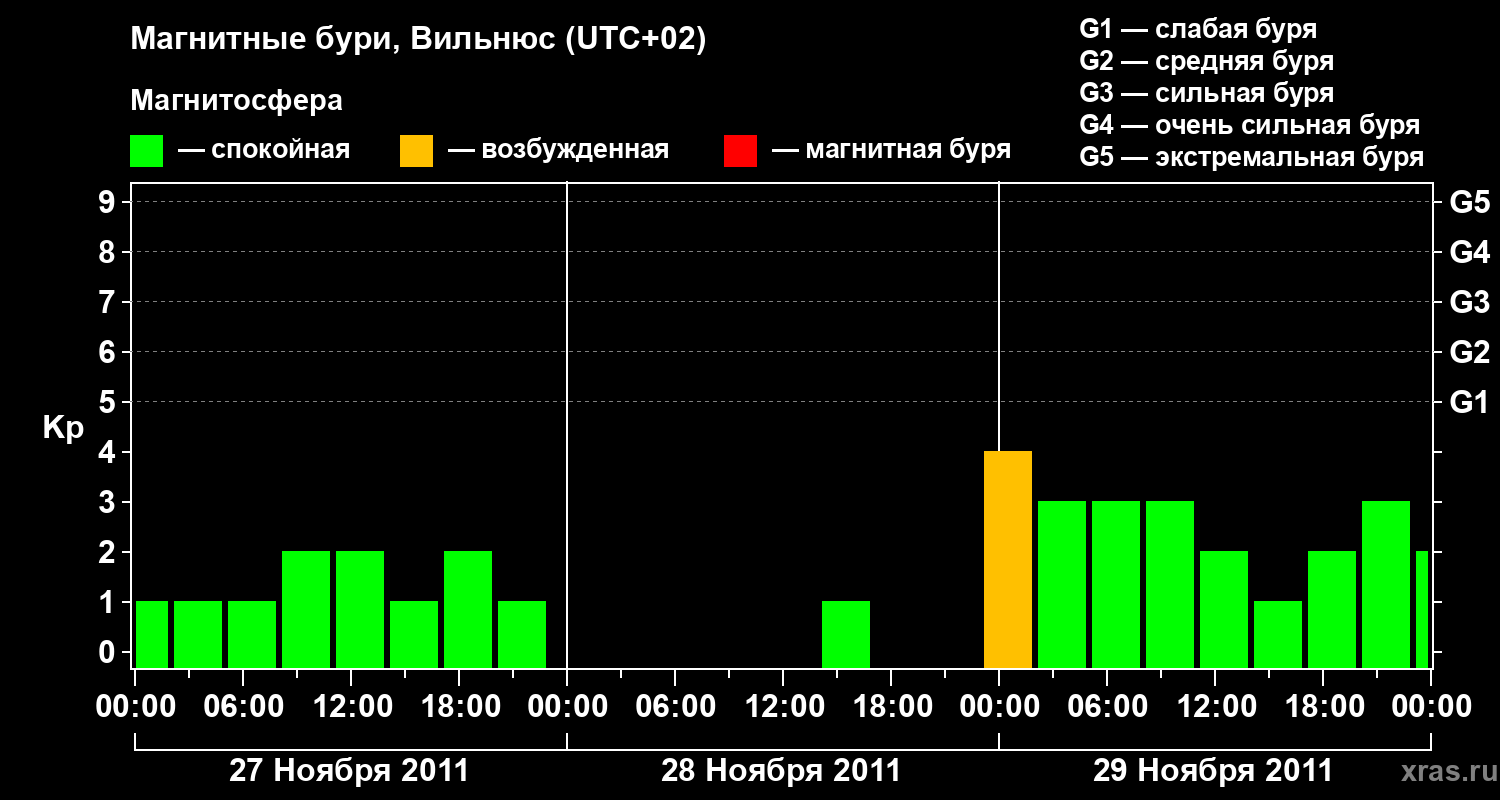Click the '18:00' time label for 27 November
The height and width of the screenshot is (800, 1500).
click(460, 707)
